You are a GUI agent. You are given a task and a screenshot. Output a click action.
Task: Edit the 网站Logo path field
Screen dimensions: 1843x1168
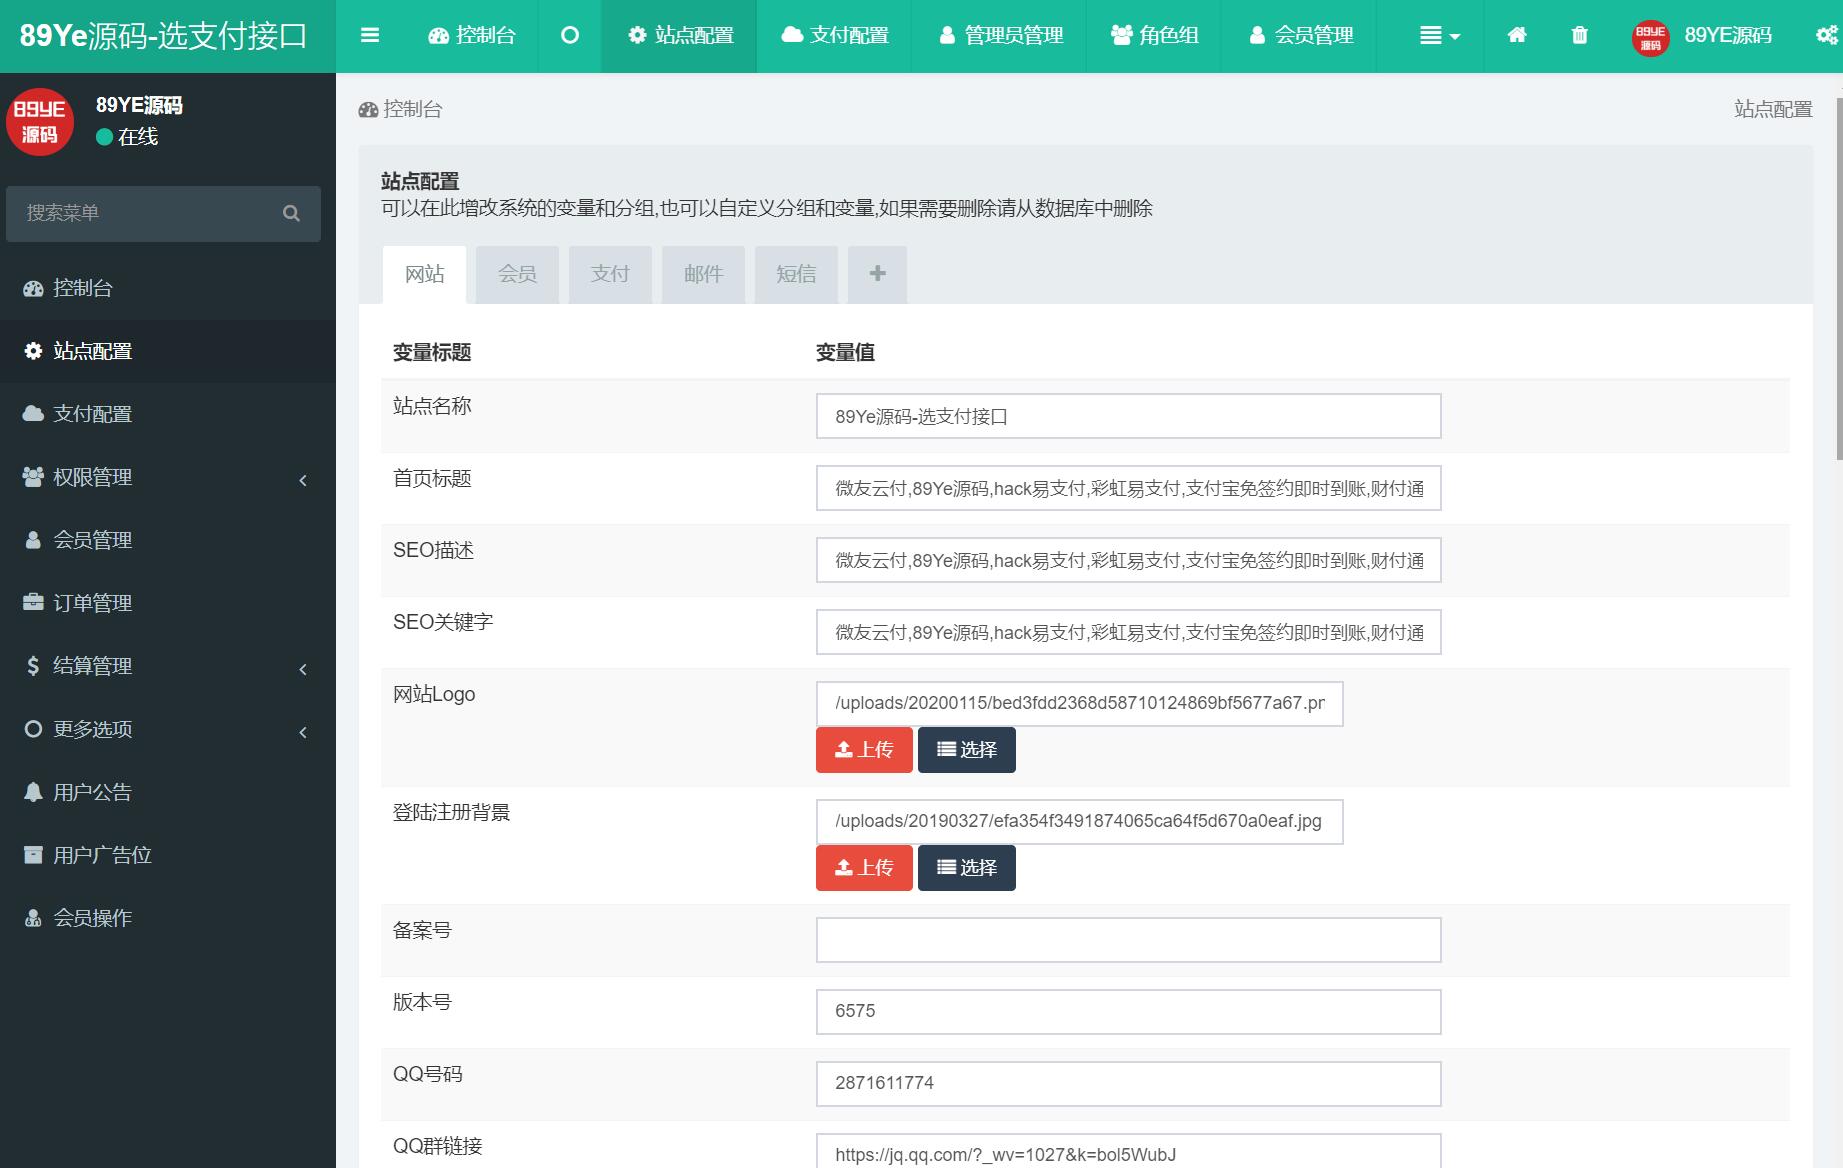tap(1079, 703)
